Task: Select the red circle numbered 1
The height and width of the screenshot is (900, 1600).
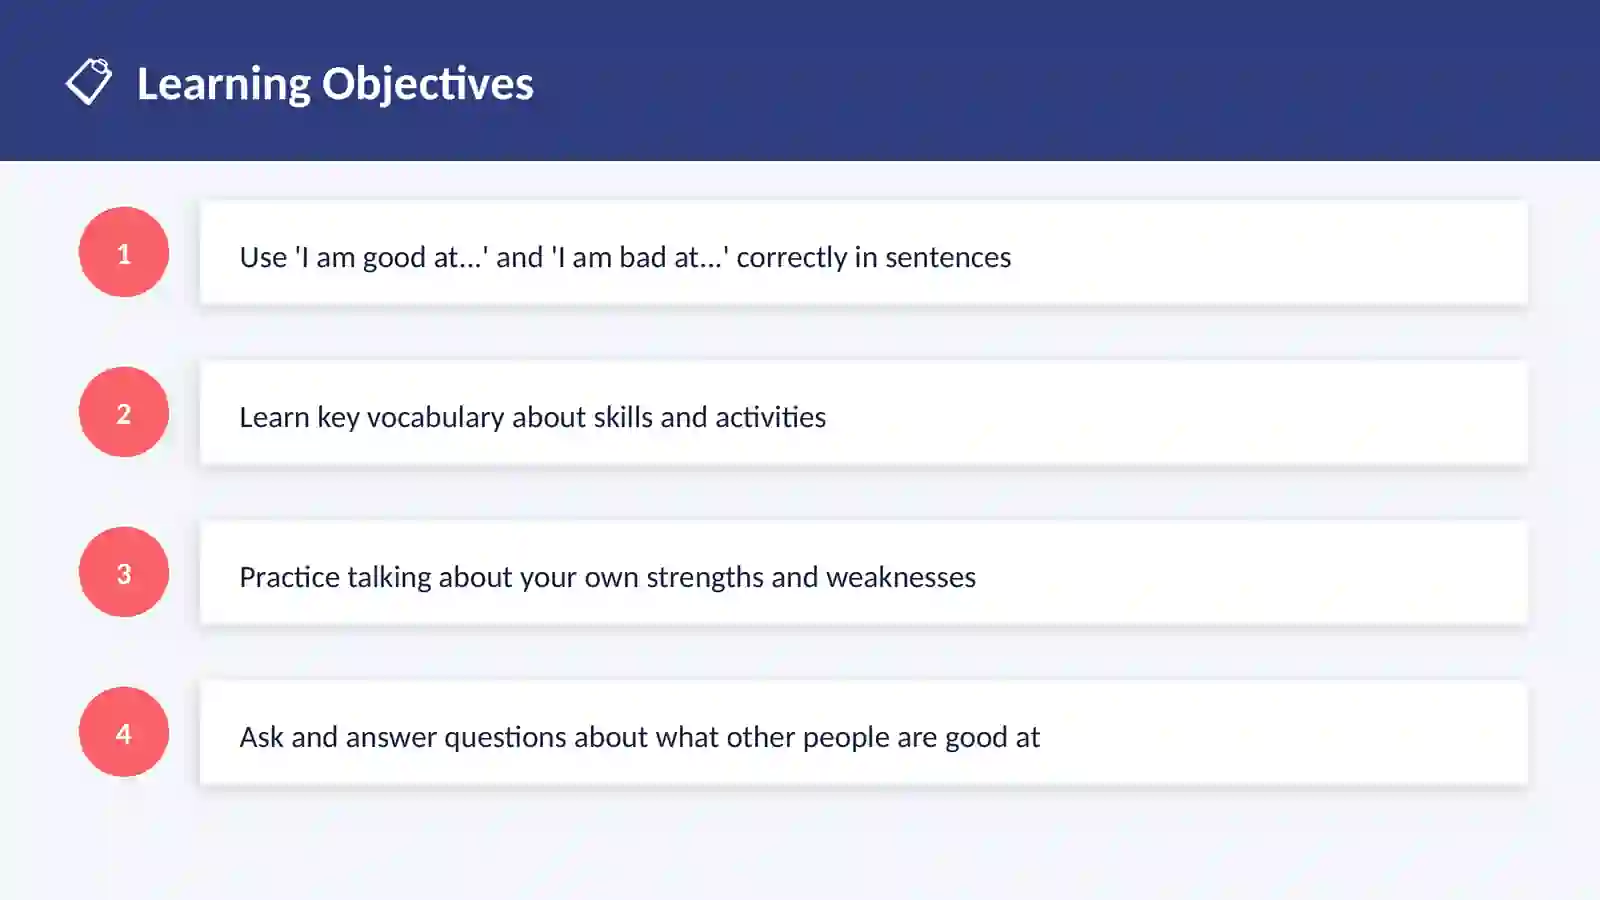Action: coord(124,252)
